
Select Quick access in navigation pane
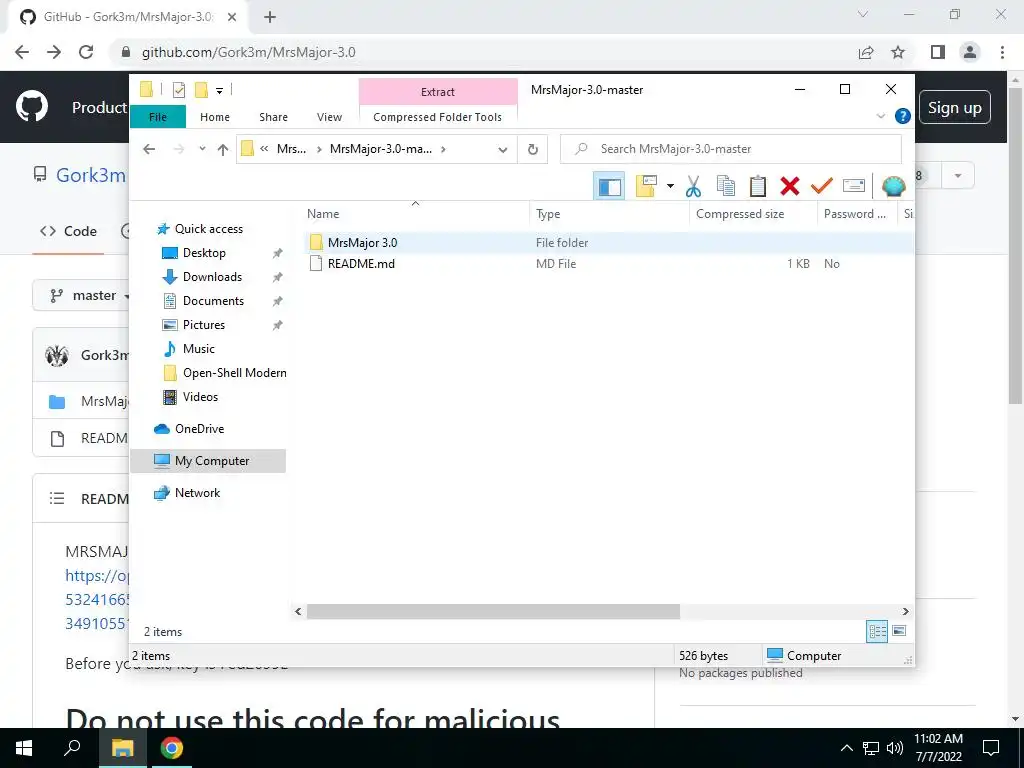click(208, 229)
